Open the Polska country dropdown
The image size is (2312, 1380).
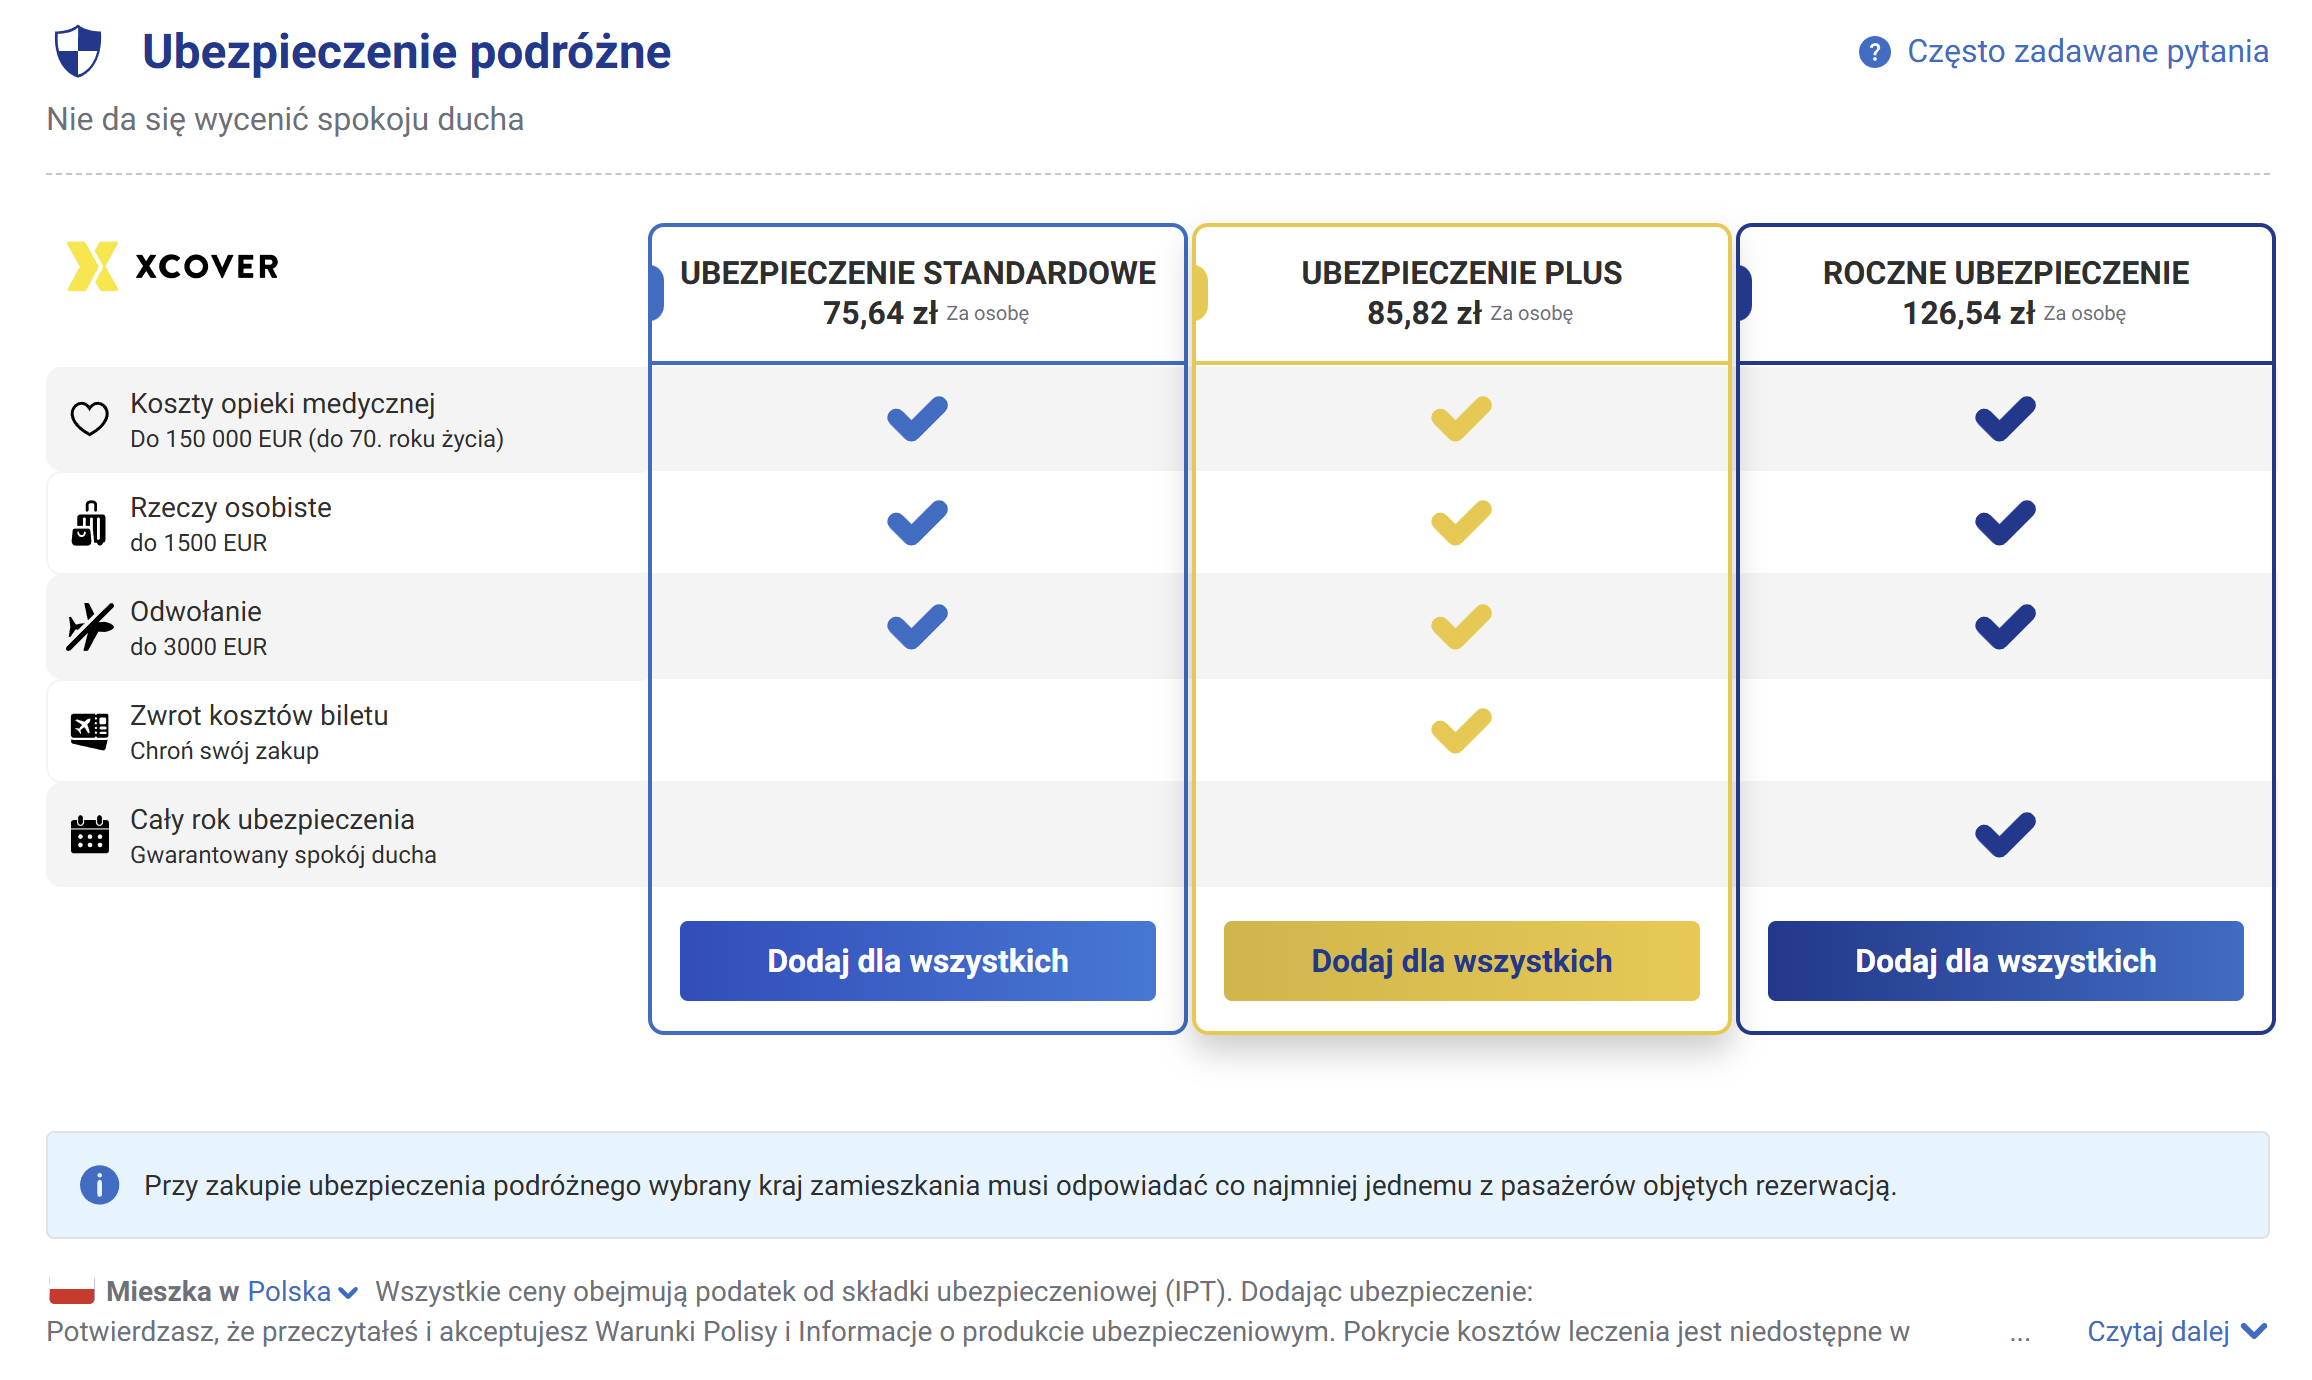tap(303, 1292)
